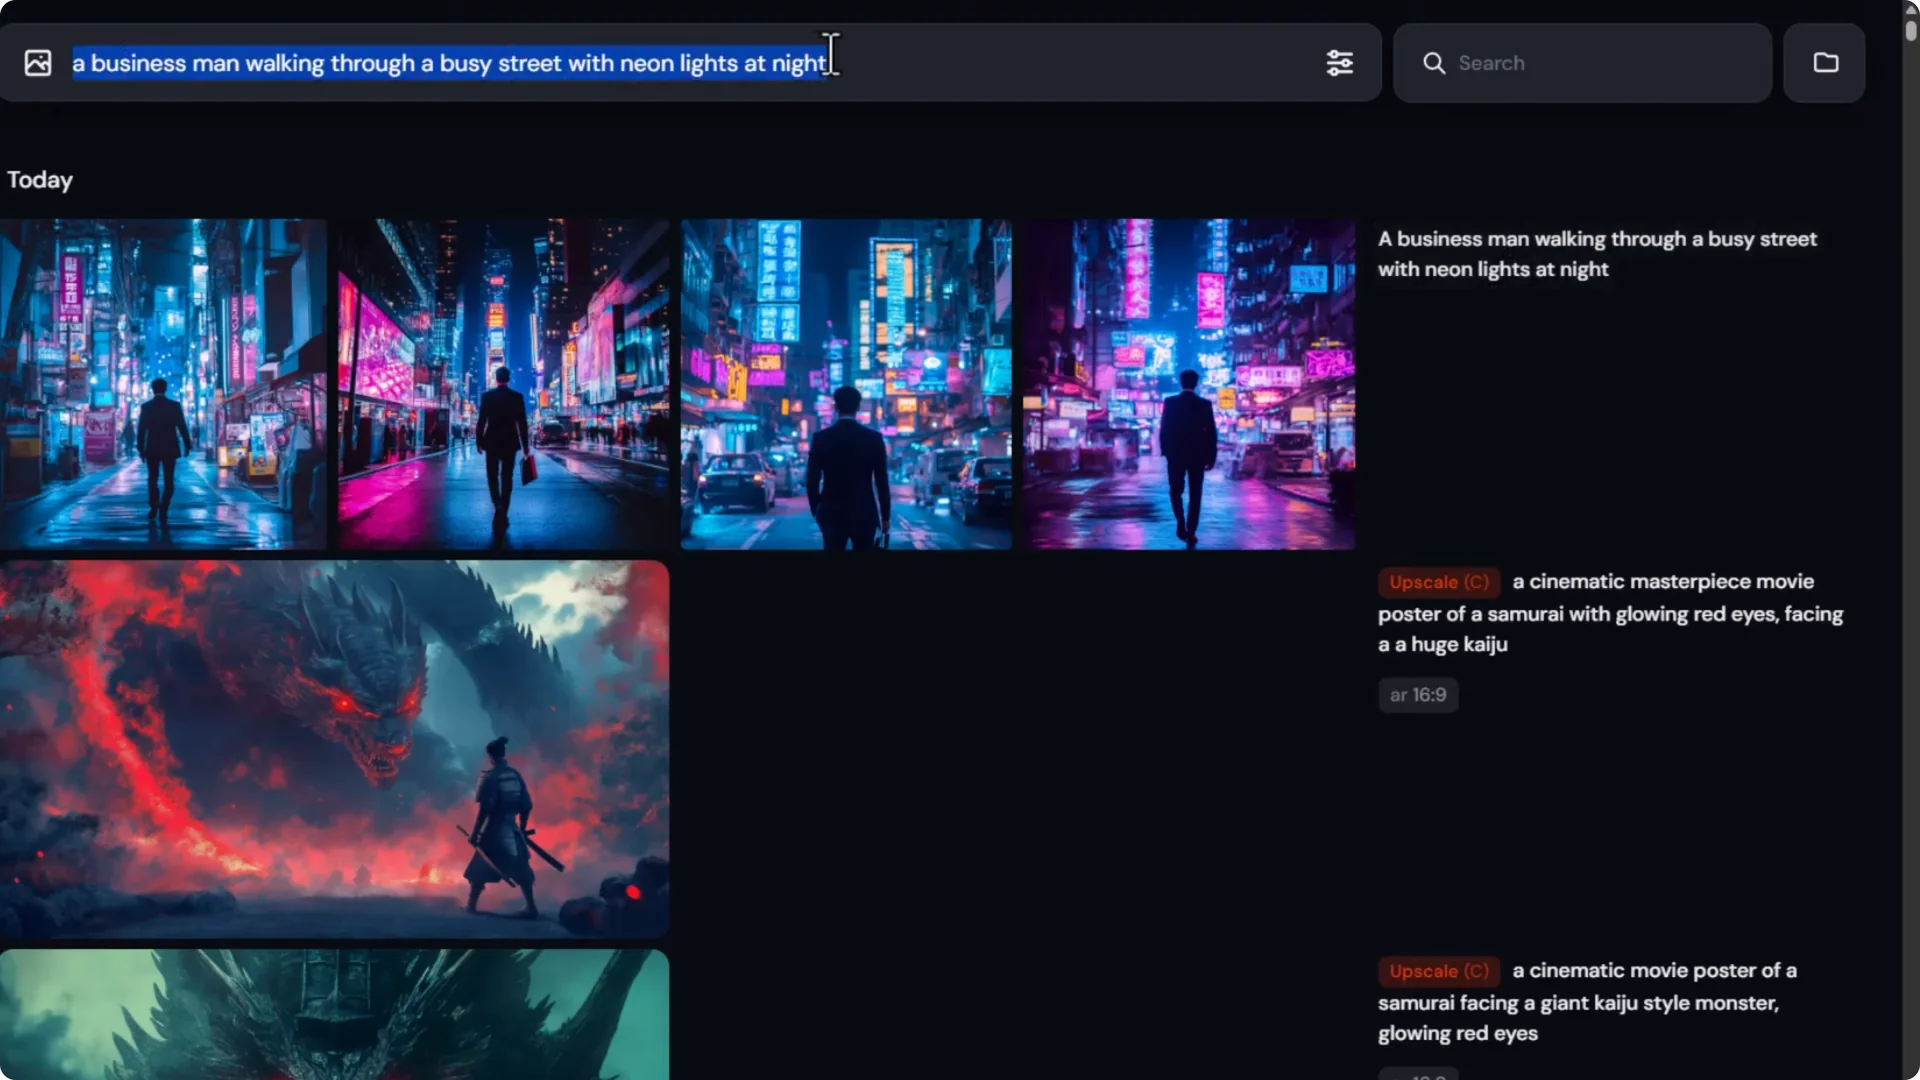The height and width of the screenshot is (1080, 1920).
Task: Click the first Upscale (C) badge
Action: coord(1437,581)
